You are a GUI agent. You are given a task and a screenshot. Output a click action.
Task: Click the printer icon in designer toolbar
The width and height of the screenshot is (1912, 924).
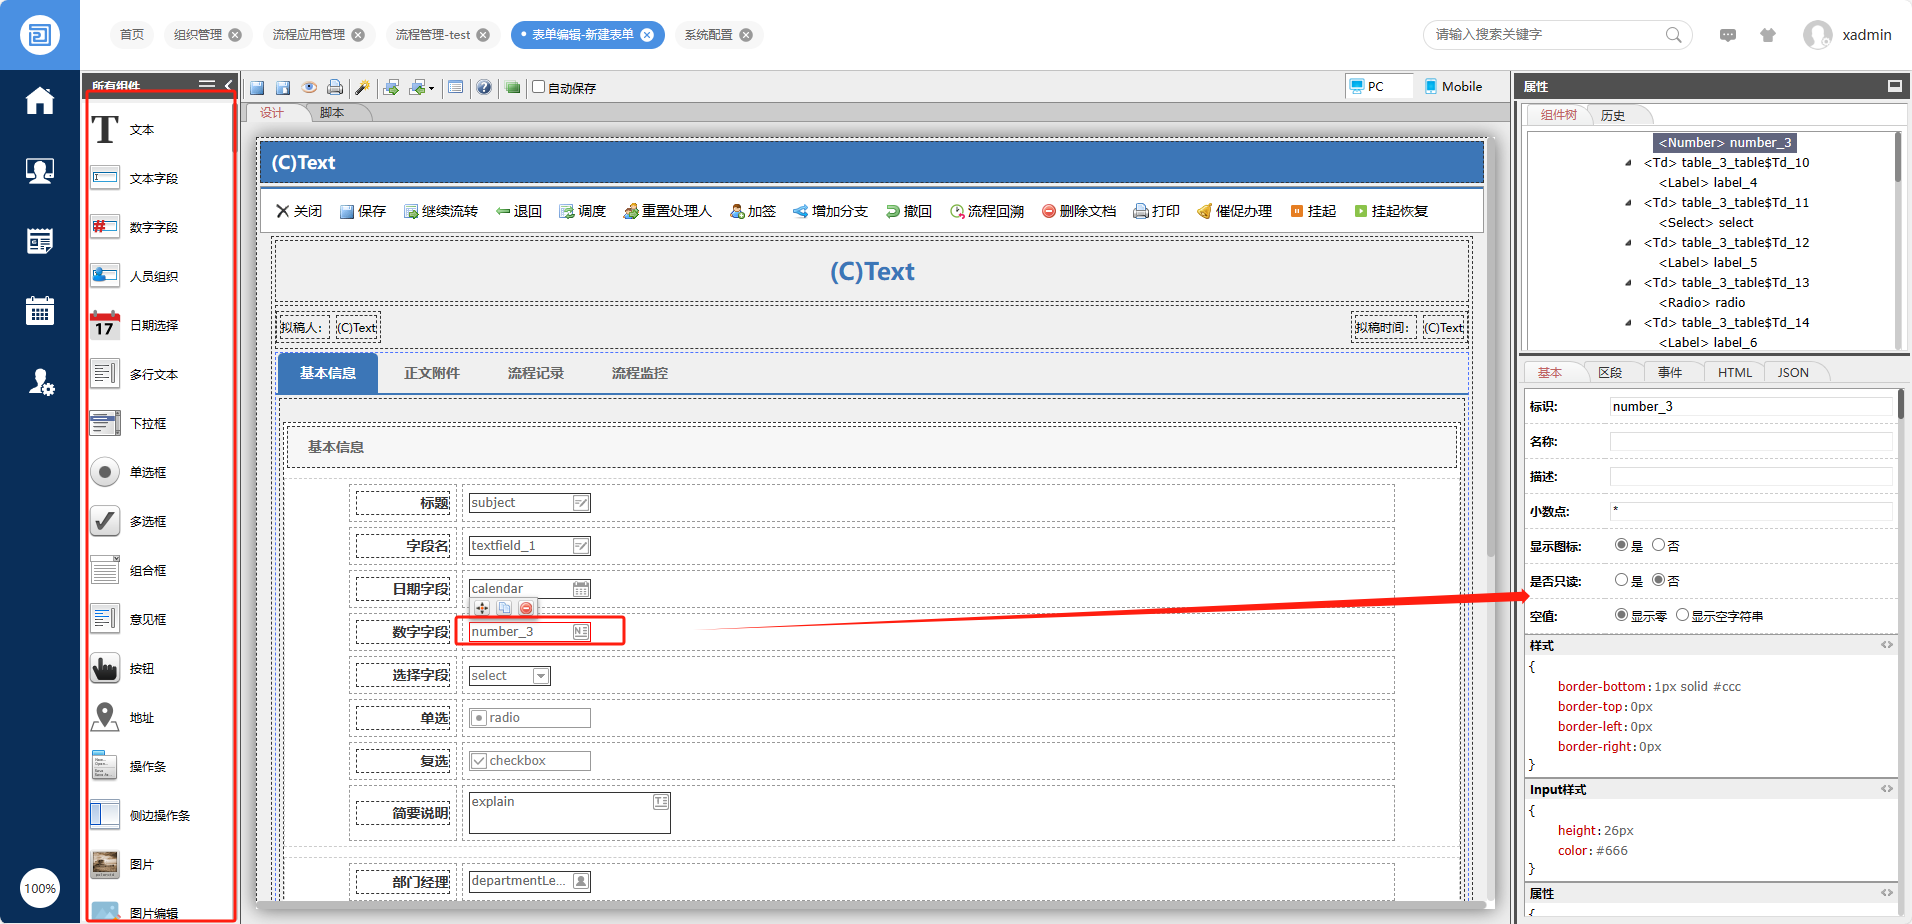pyautogui.click(x=335, y=88)
